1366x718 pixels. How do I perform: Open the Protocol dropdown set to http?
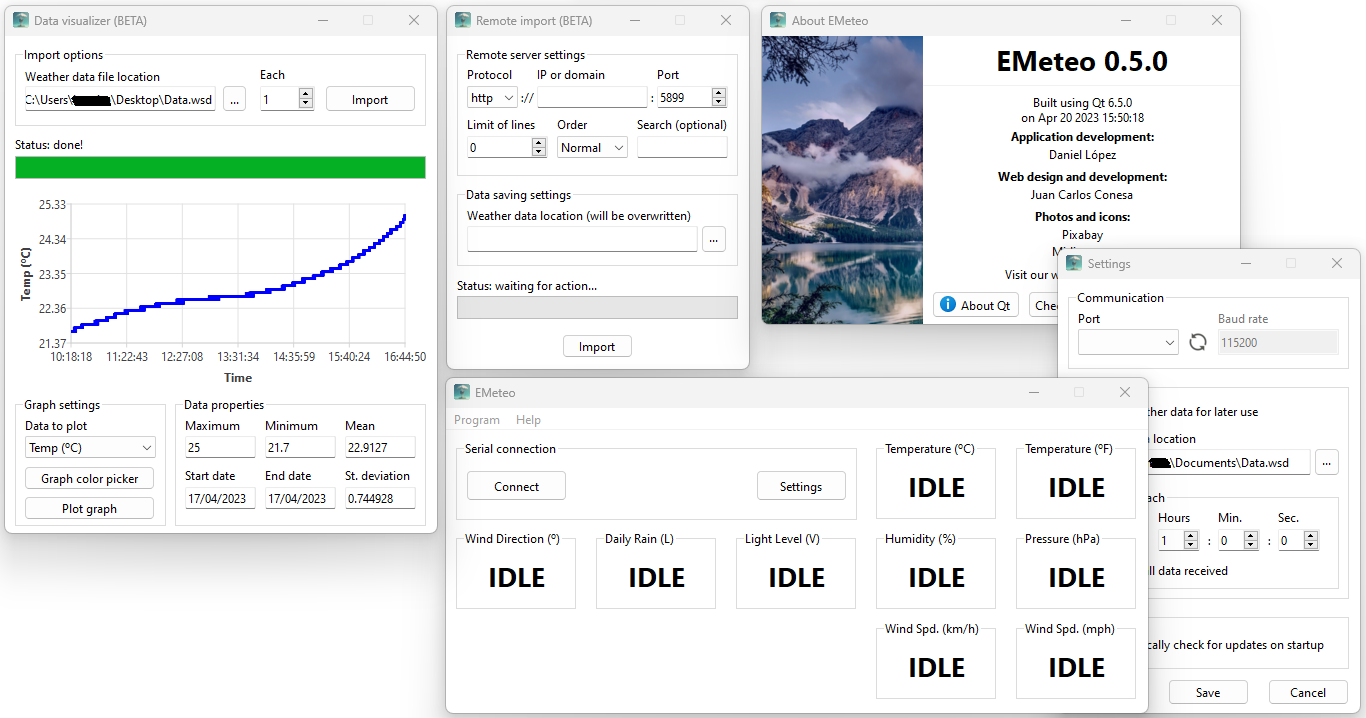pyautogui.click(x=491, y=97)
